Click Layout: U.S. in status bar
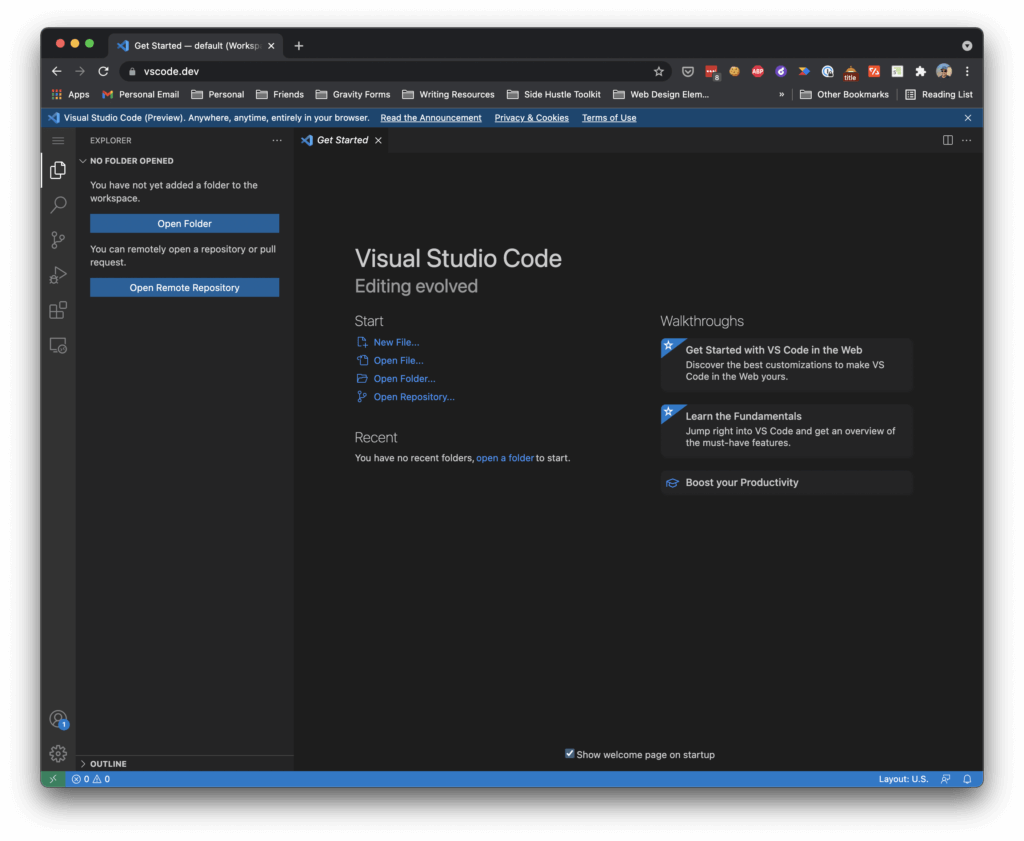 [x=903, y=779]
